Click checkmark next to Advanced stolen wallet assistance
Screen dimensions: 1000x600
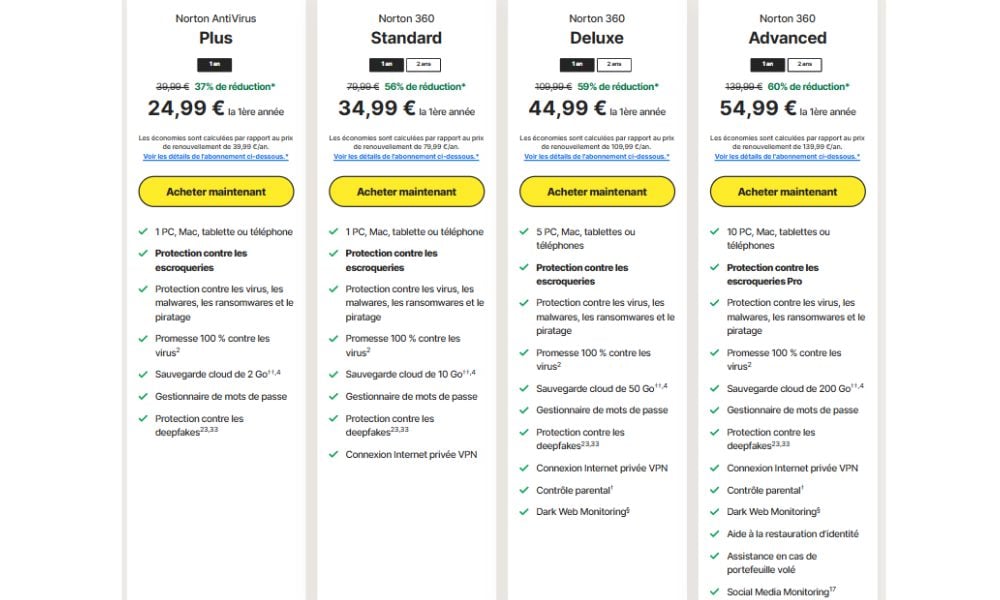[715, 556]
